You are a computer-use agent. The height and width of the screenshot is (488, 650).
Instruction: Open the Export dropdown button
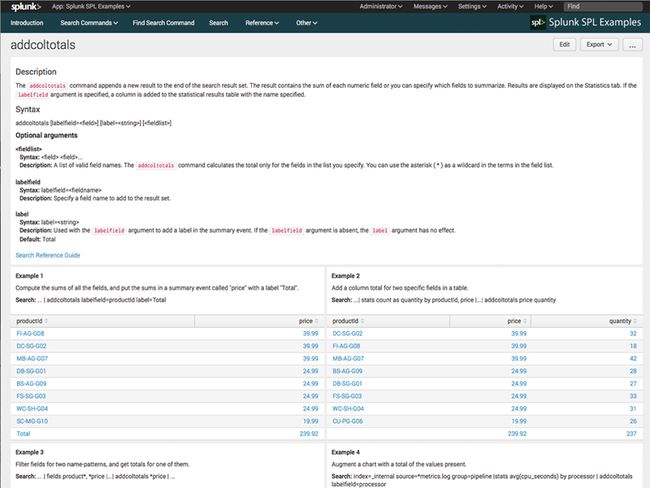point(599,45)
